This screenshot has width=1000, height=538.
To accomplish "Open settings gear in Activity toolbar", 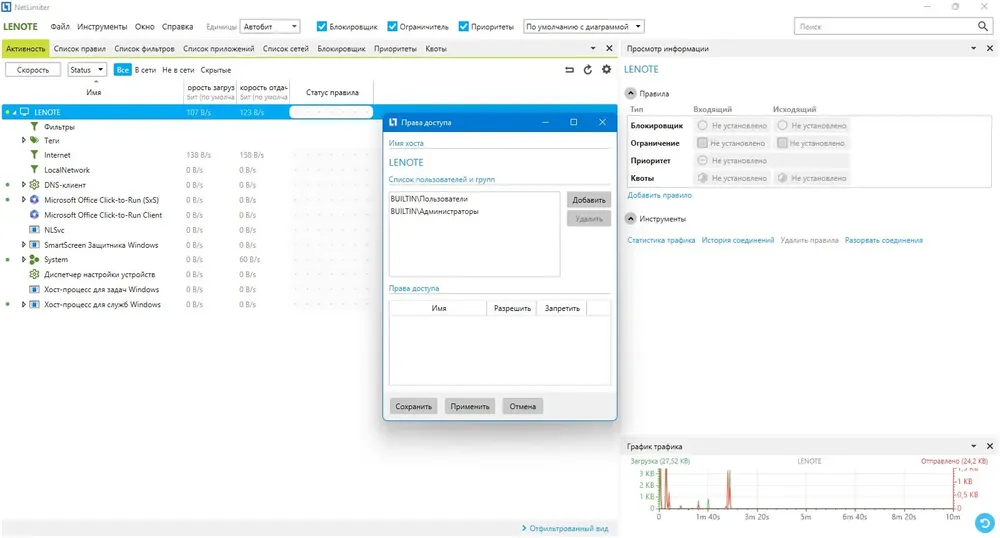I will [606, 69].
